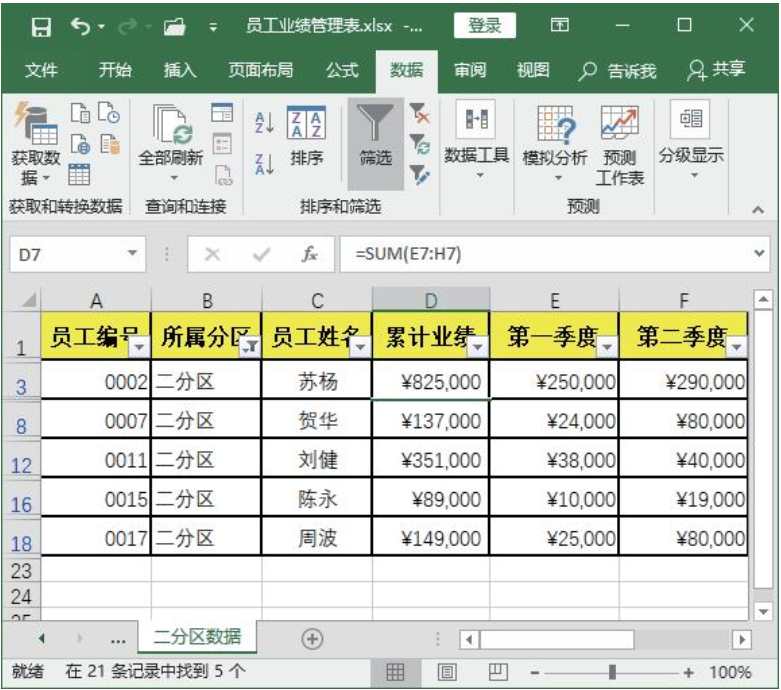
Task: Open the 分级显示 outline dropdown
Action: pos(691,140)
